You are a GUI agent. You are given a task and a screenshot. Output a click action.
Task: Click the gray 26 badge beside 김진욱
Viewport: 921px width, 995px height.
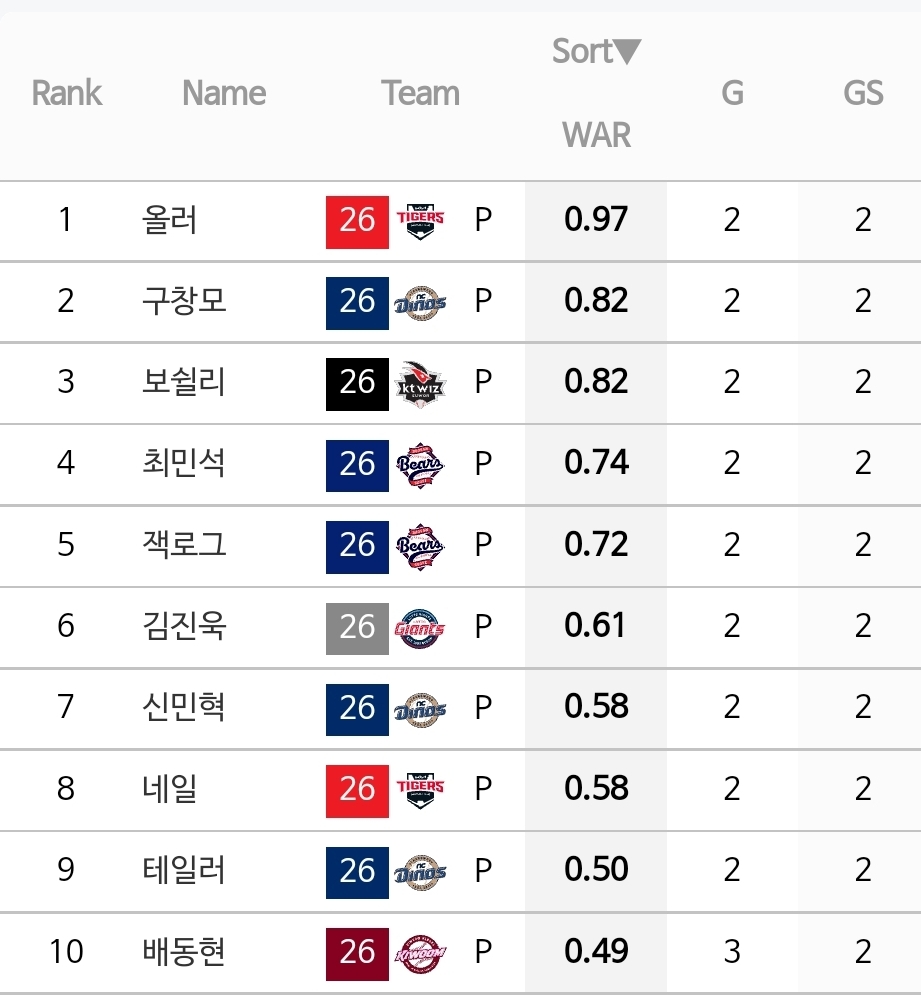tap(357, 629)
